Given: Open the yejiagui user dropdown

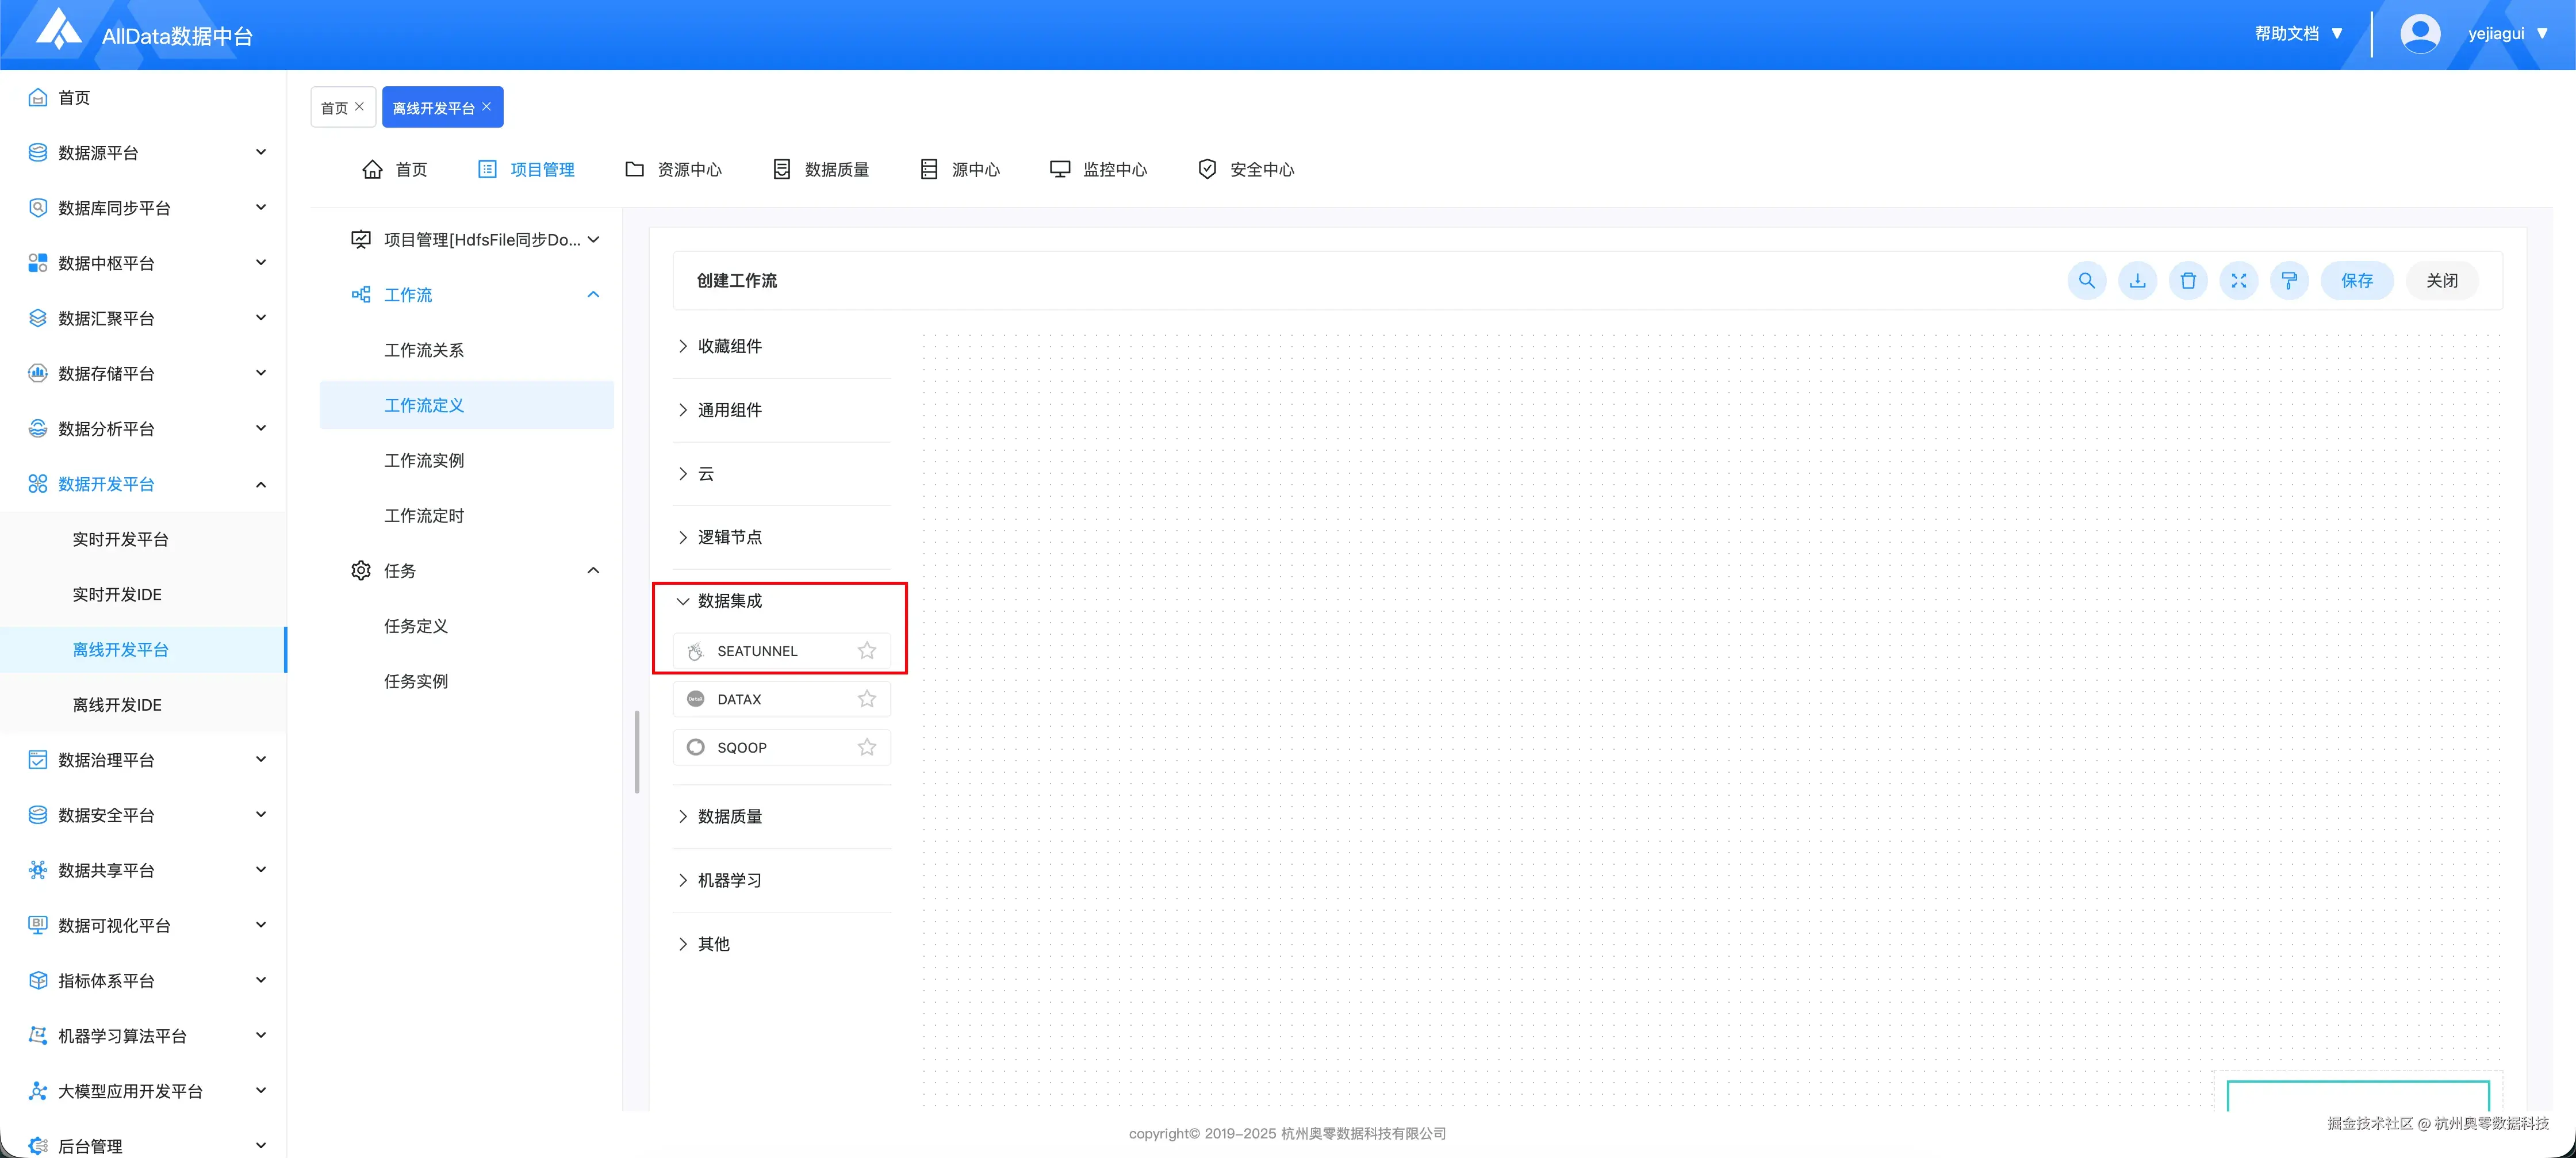Looking at the screenshot, I should [2509, 34].
